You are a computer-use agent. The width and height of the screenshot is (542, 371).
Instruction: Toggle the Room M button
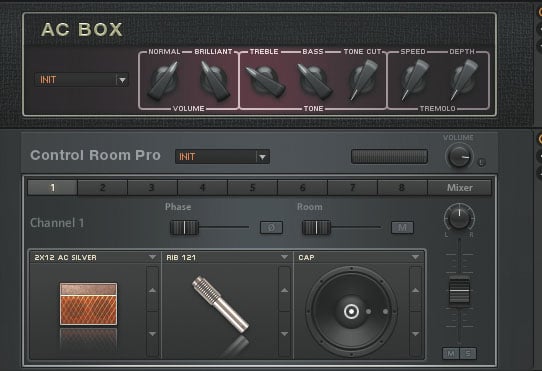click(402, 228)
